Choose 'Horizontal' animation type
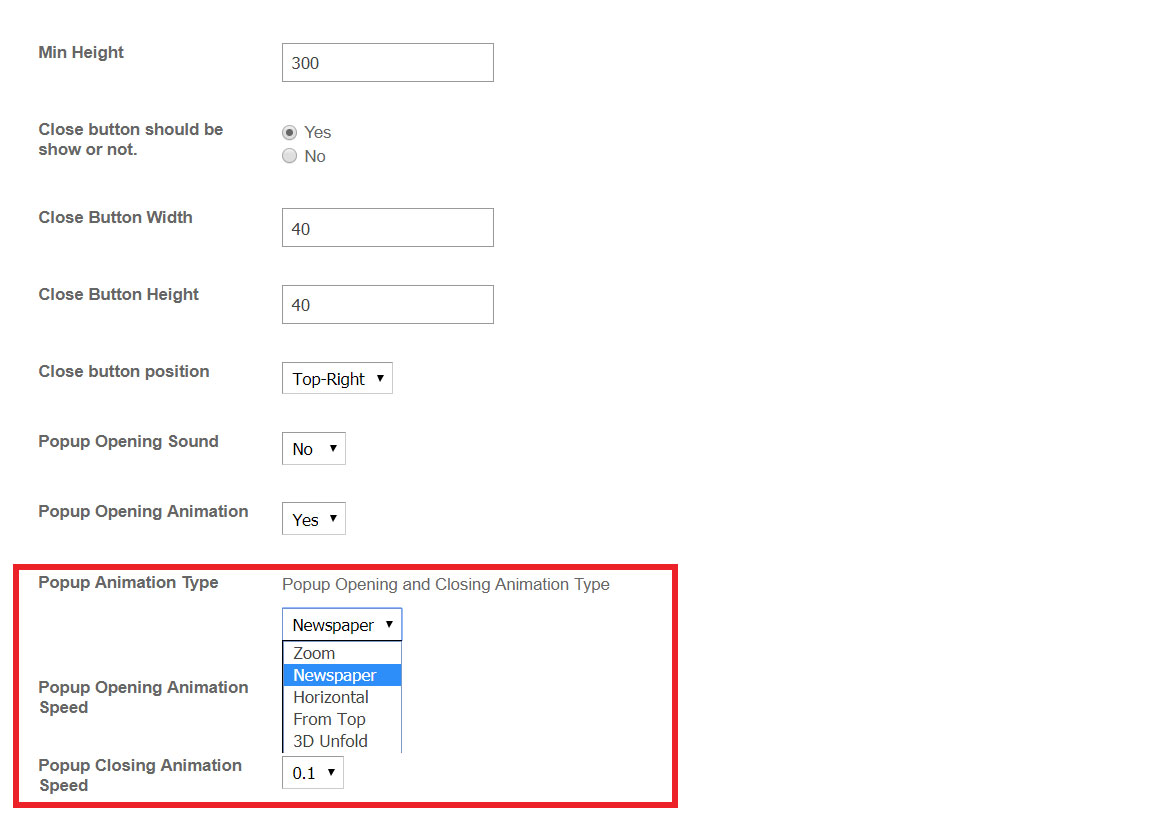The width and height of the screenshot is (1157, 822). tap(330, 697)
